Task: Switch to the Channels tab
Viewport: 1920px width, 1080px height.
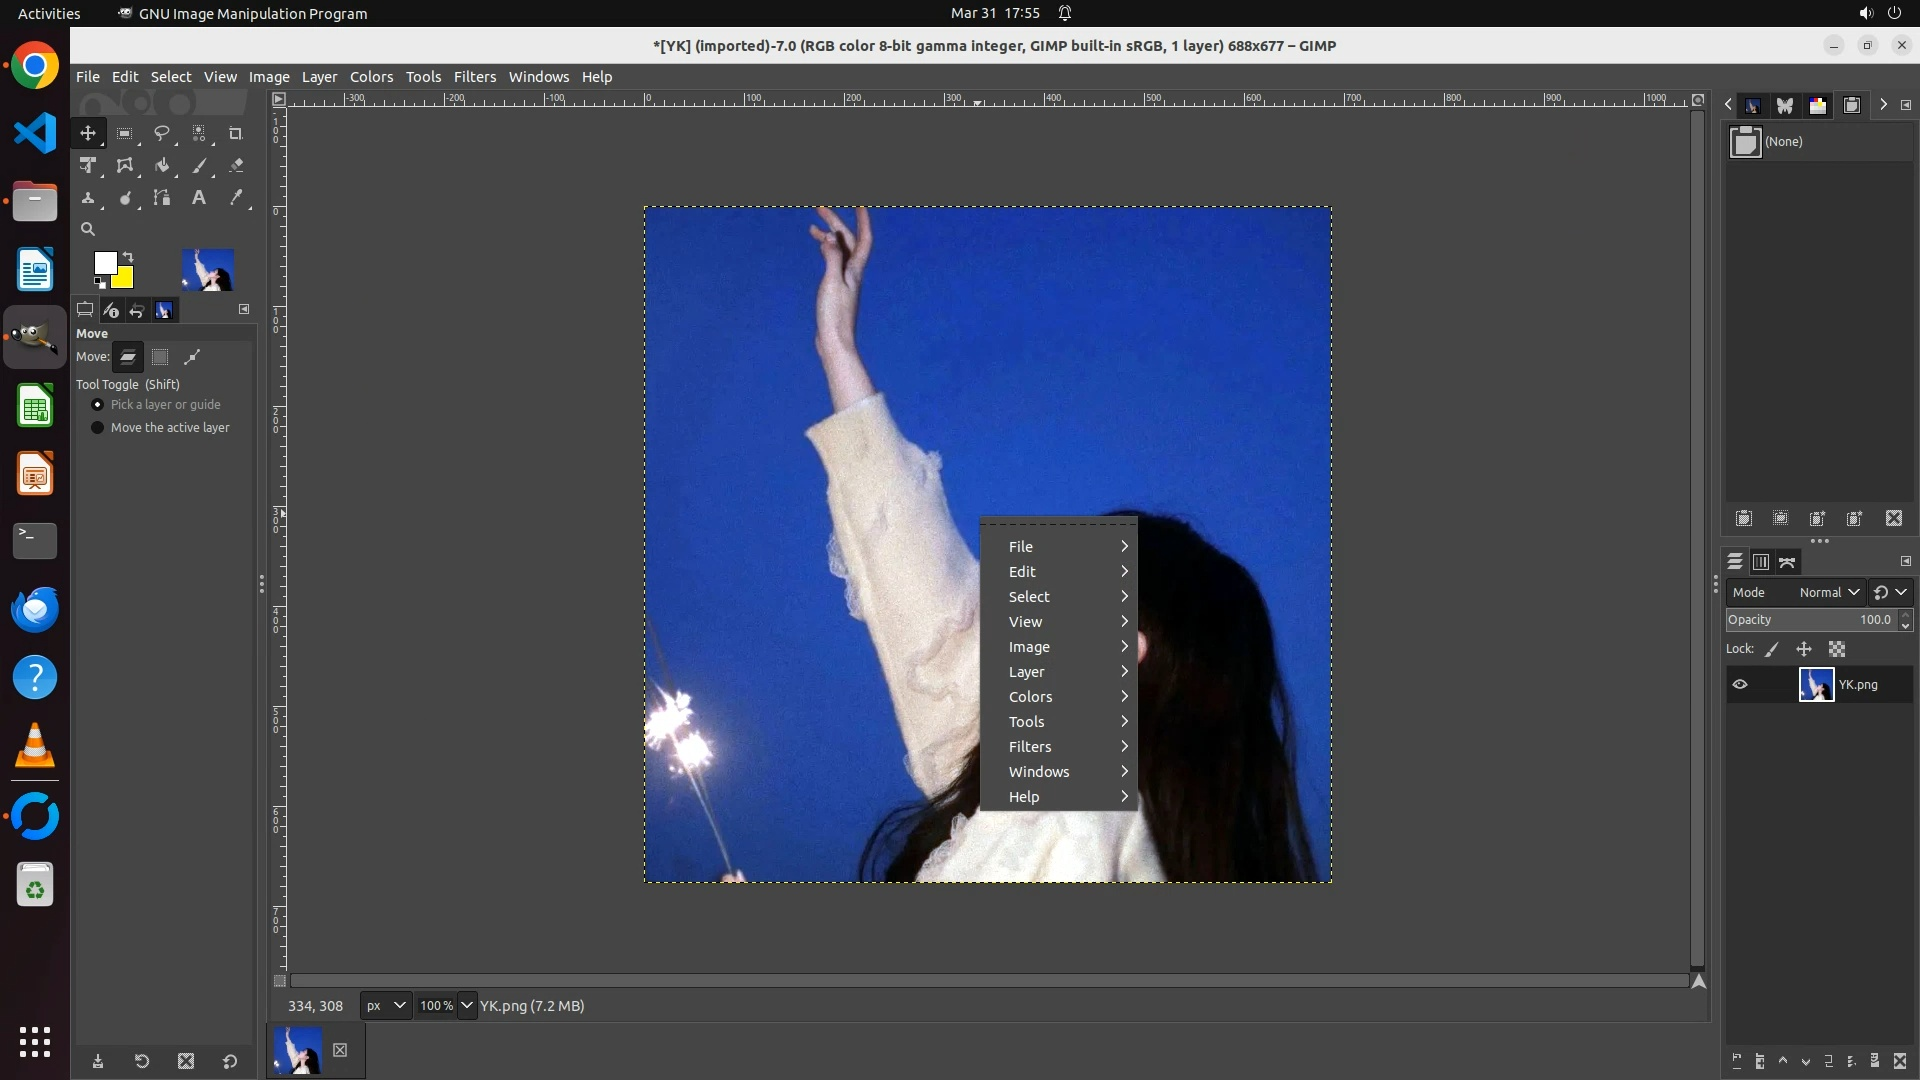Action: pyautogui.click(x=1761, y=563)
